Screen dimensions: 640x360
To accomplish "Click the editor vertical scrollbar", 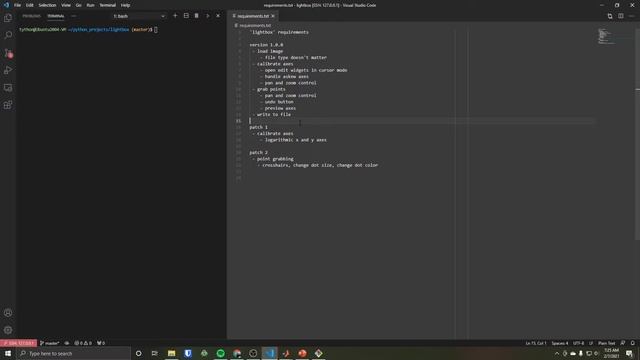I will pos(638,134).
